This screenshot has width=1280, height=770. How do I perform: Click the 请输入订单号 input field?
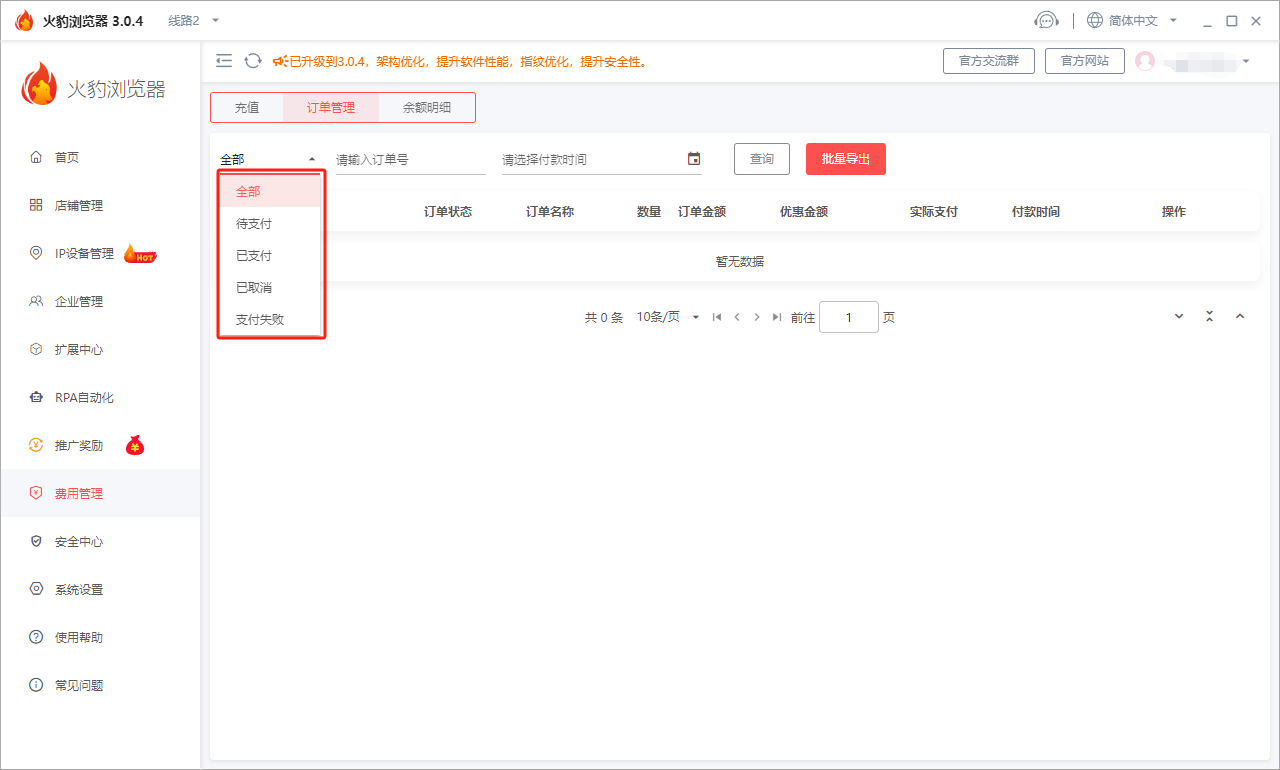pyautogui.click(x=410, y=160)
